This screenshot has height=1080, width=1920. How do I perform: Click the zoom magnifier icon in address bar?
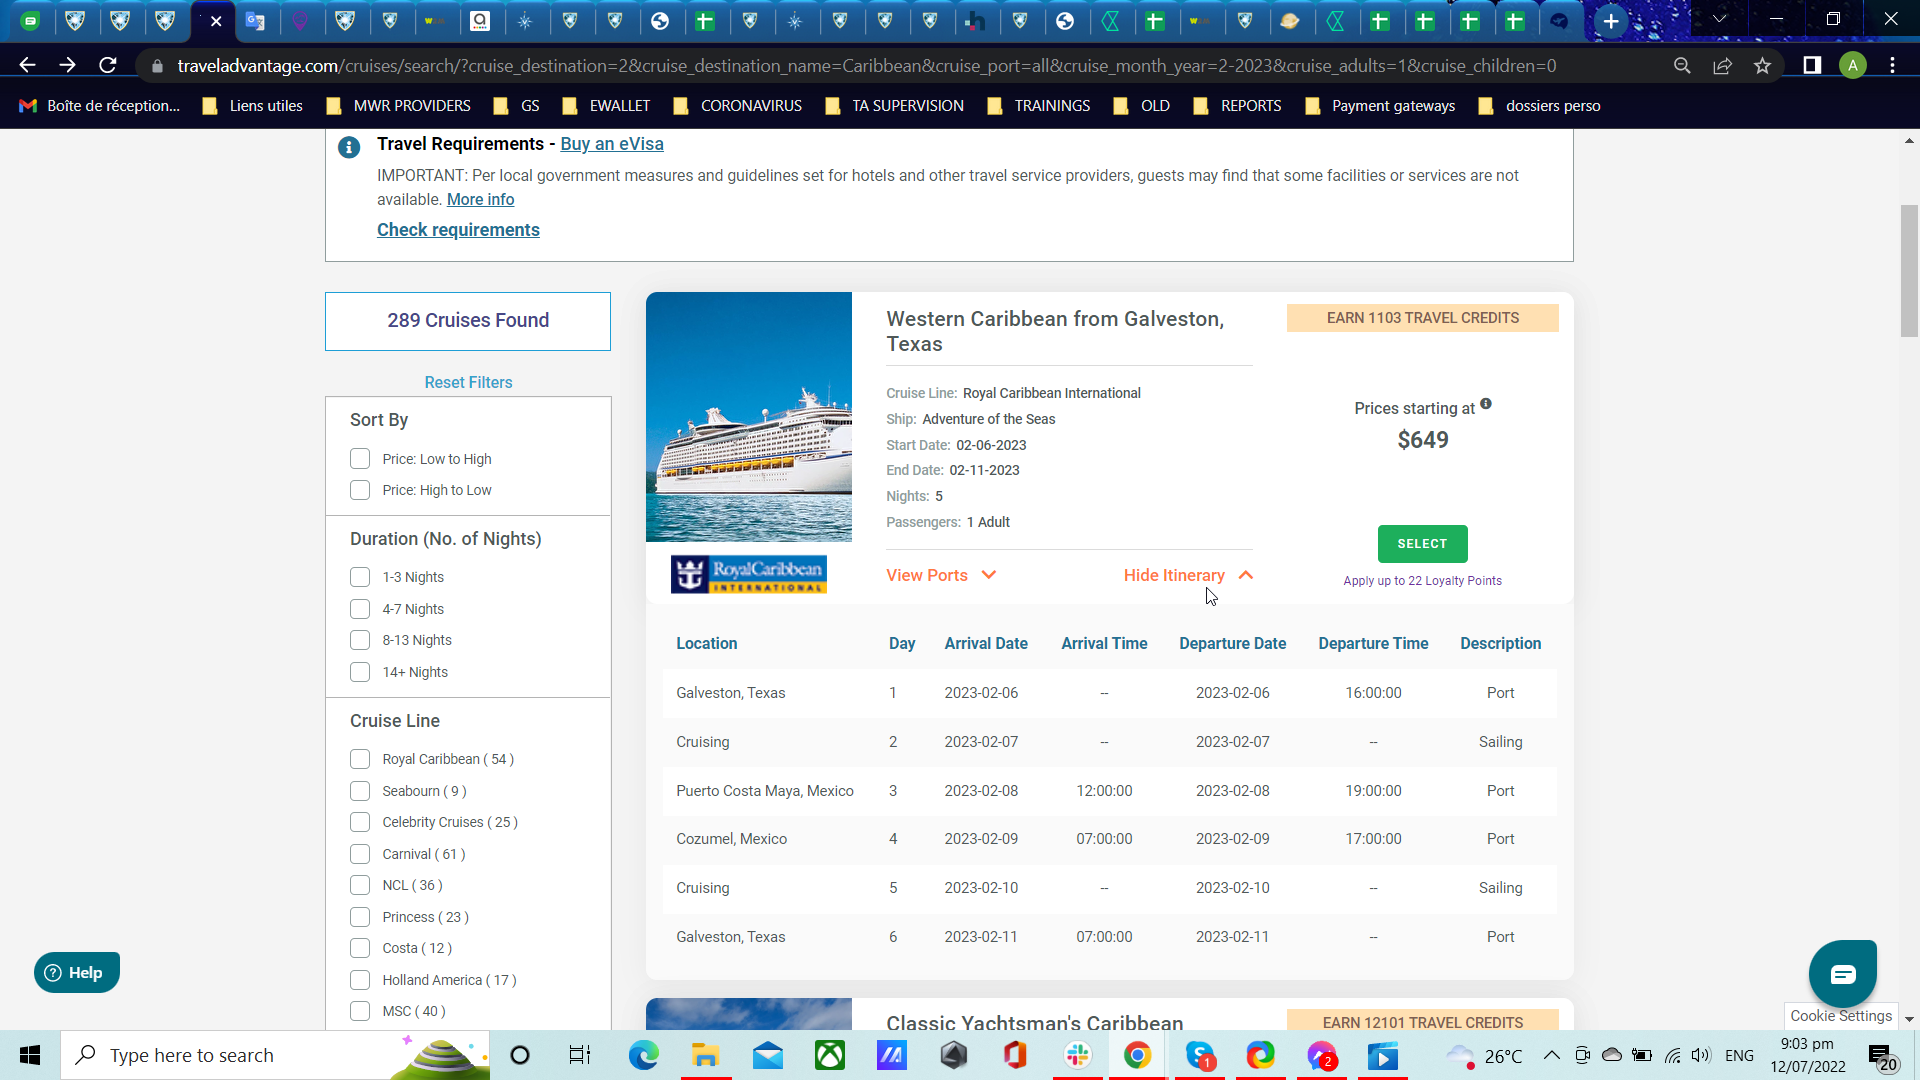(1682, 66)
